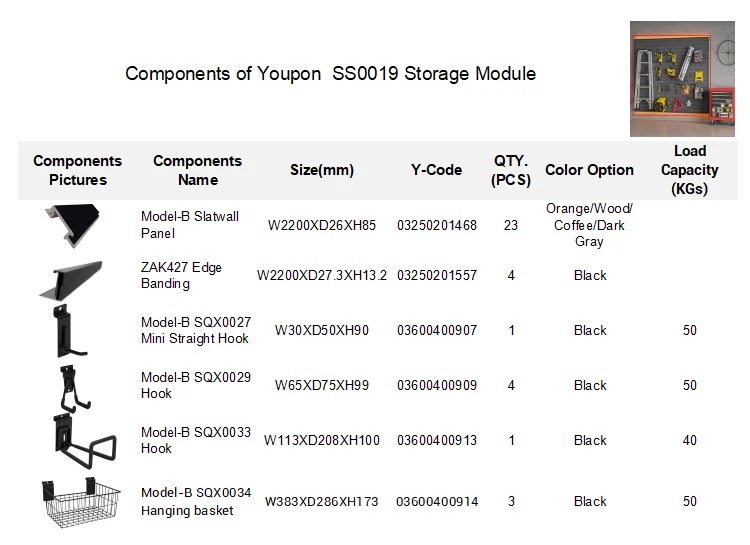Image resolution: width=750 pixels, height=545 pixels.
Task: Click the Orange/Wood/Coffee/Dark Gray color cell
Action: [x=589, y=225]
